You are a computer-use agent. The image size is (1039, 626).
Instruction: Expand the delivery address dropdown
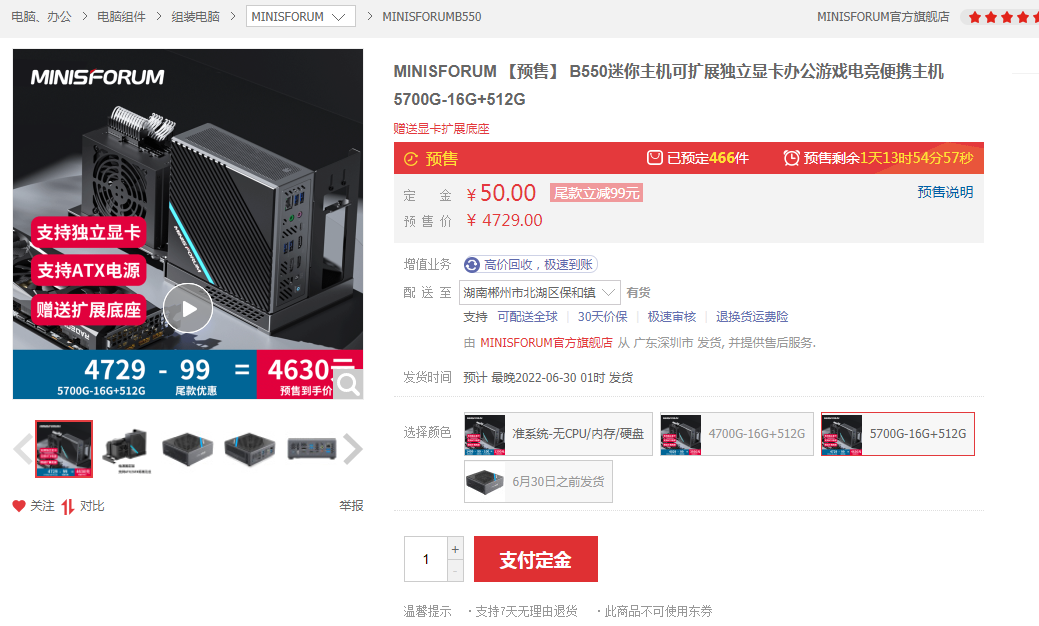pyautogui.click(x=539, y=293)
